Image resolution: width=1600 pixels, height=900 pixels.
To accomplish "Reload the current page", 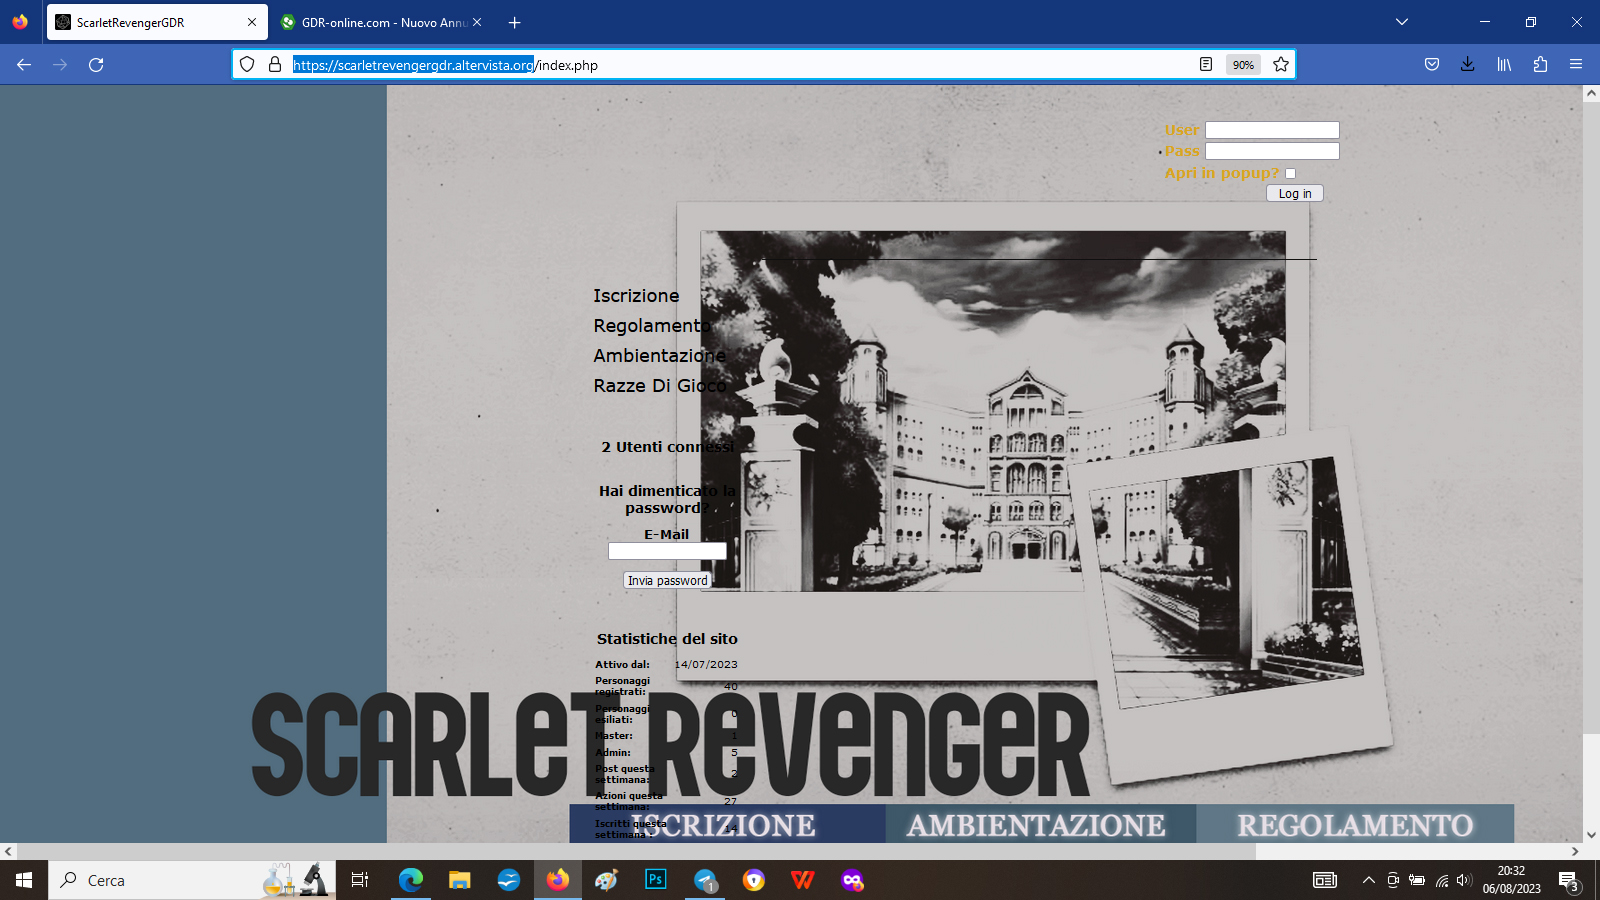I will (96, 65).
